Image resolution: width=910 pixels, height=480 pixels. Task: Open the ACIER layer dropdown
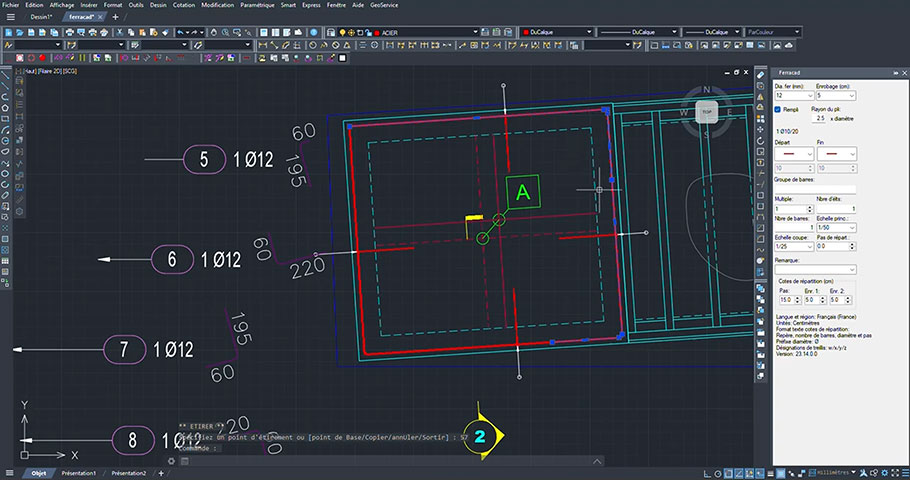(428, 33)
